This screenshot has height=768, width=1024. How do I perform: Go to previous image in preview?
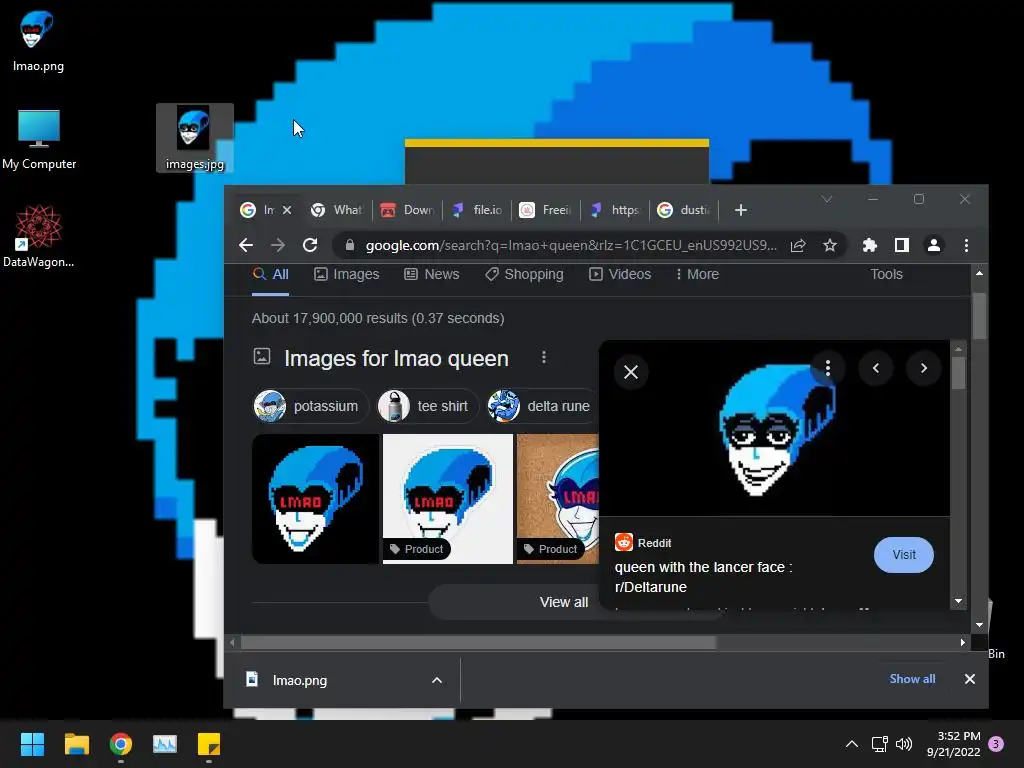876,368
